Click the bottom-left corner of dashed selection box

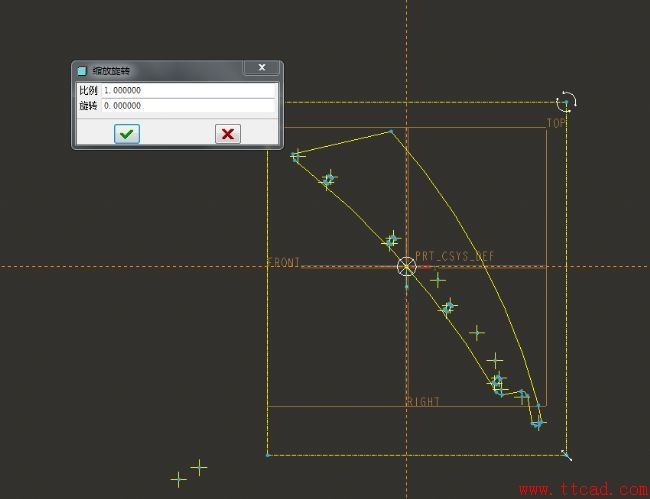pyautogui.click(x=268, y=455)
